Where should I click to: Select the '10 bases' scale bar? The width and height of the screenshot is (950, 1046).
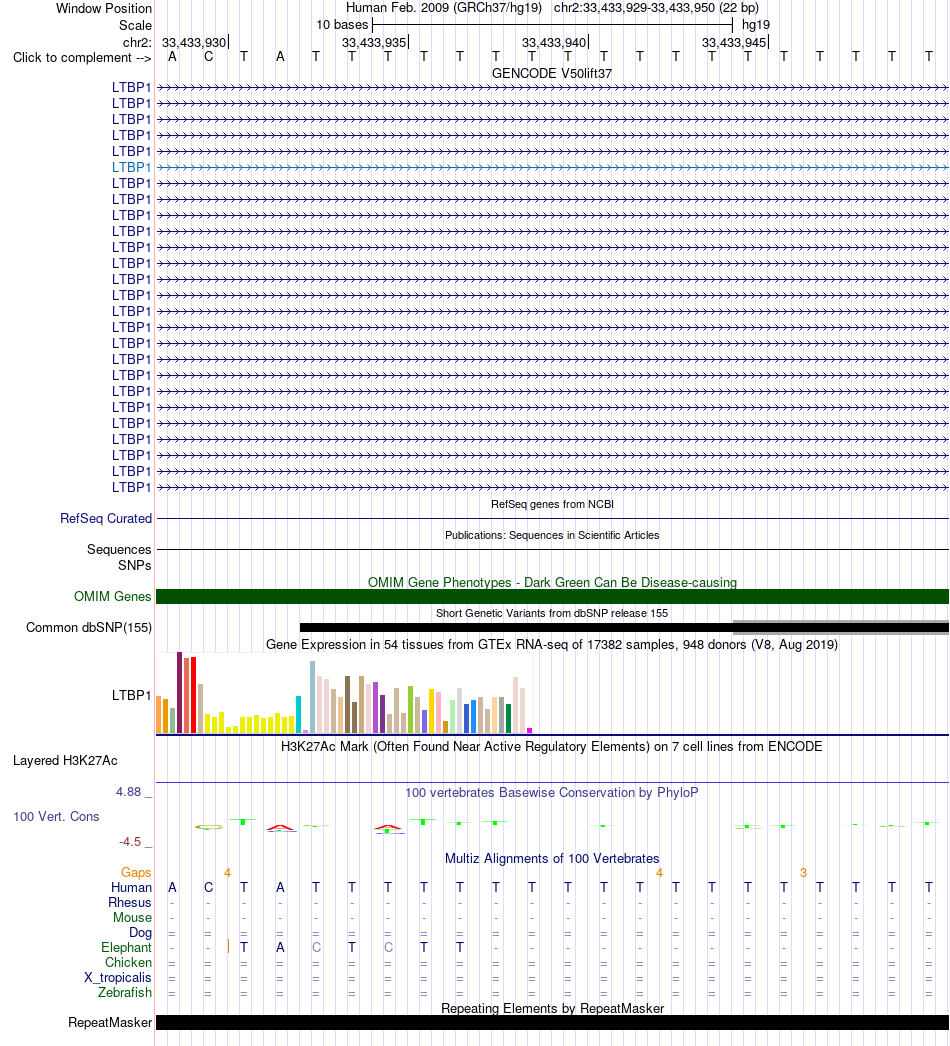(552, 25)
